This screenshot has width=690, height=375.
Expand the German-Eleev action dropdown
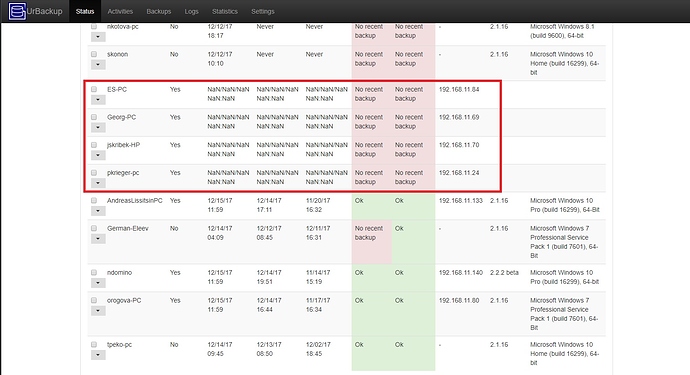click(x=98, y=239)
